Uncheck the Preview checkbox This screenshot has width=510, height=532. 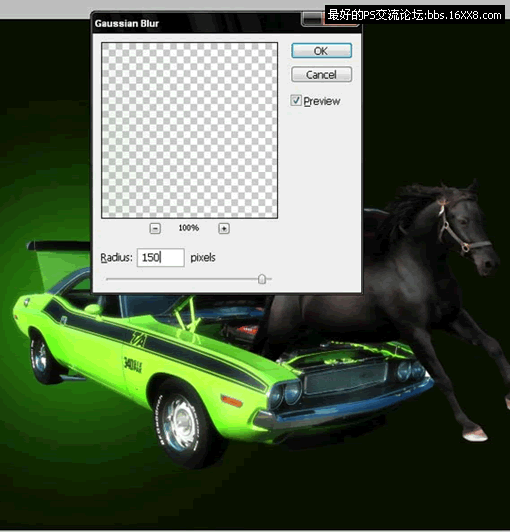[x=296, y=100]
